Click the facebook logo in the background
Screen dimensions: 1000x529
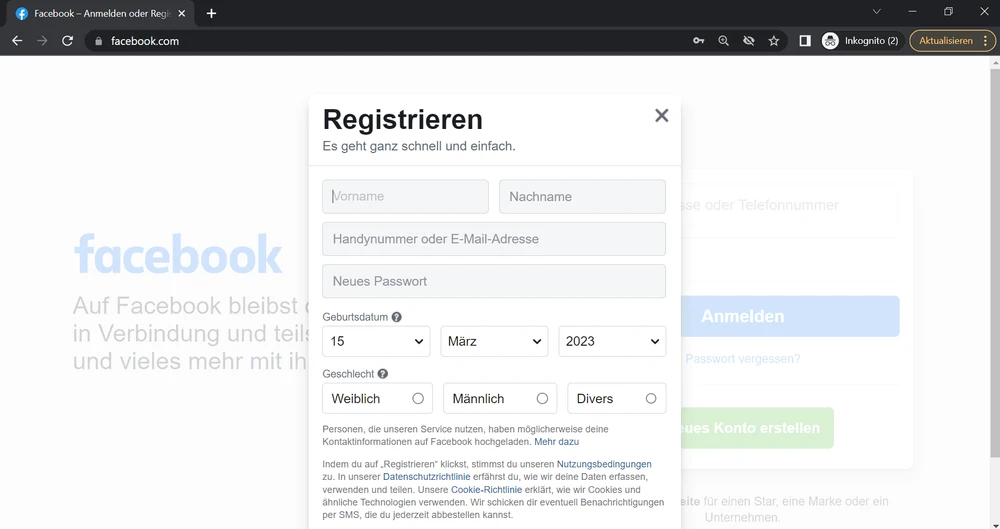[178, 254]
